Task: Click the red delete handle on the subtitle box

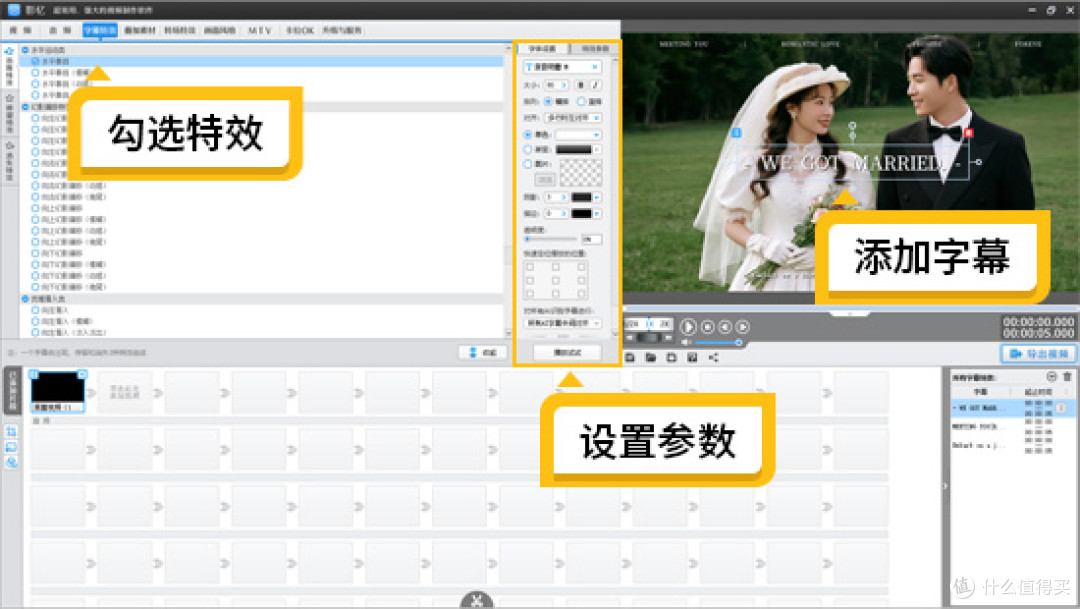Action: coord(968,132)
